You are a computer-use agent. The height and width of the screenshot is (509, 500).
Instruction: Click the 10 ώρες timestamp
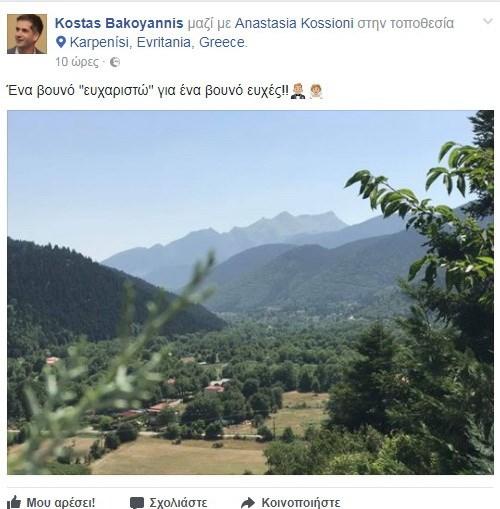click(77, 62)
